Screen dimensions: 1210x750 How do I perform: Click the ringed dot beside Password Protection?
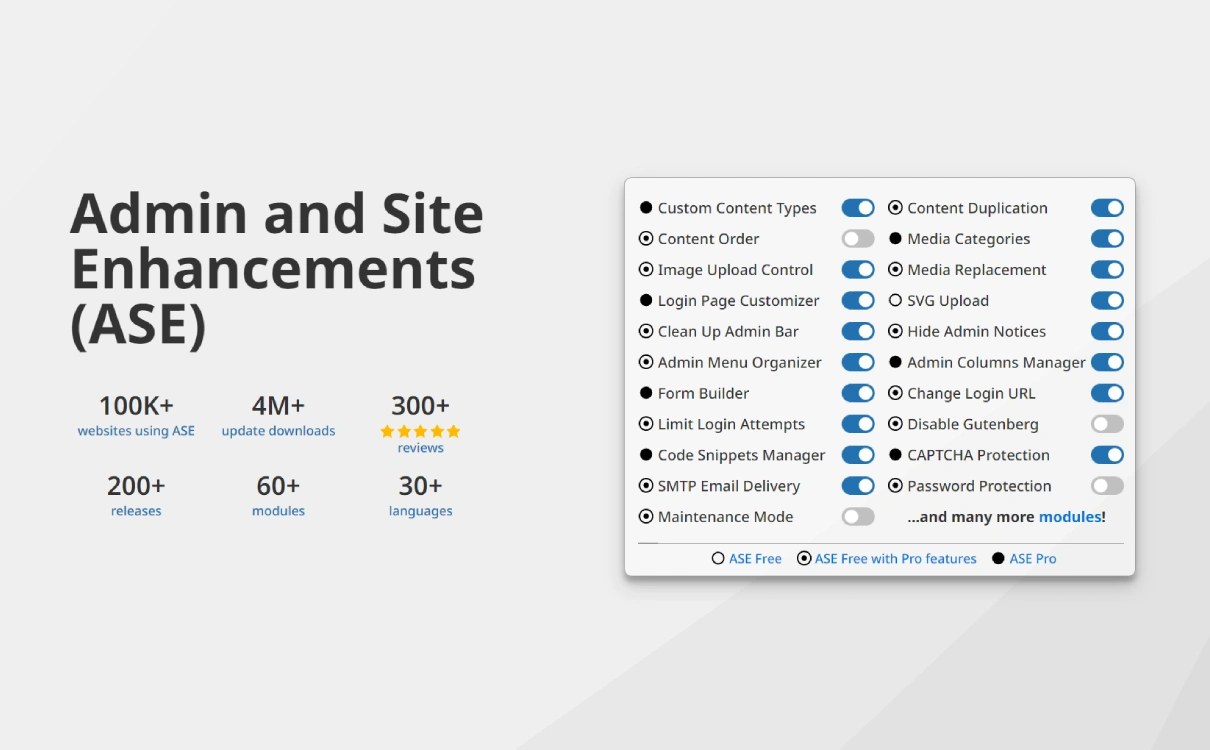[x=895, y=486]
